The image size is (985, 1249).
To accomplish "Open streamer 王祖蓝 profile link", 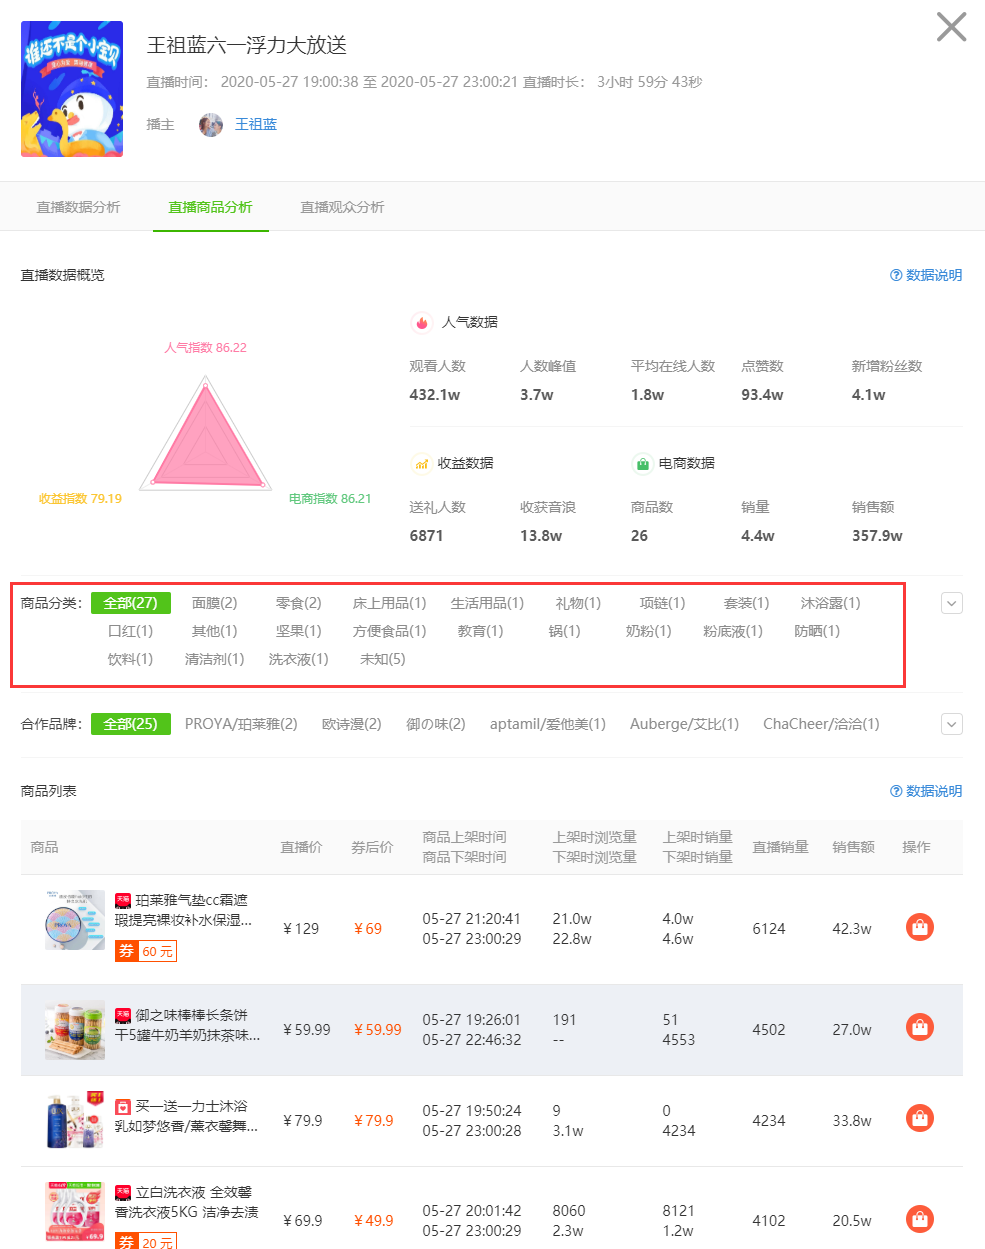I will (256, 124).
